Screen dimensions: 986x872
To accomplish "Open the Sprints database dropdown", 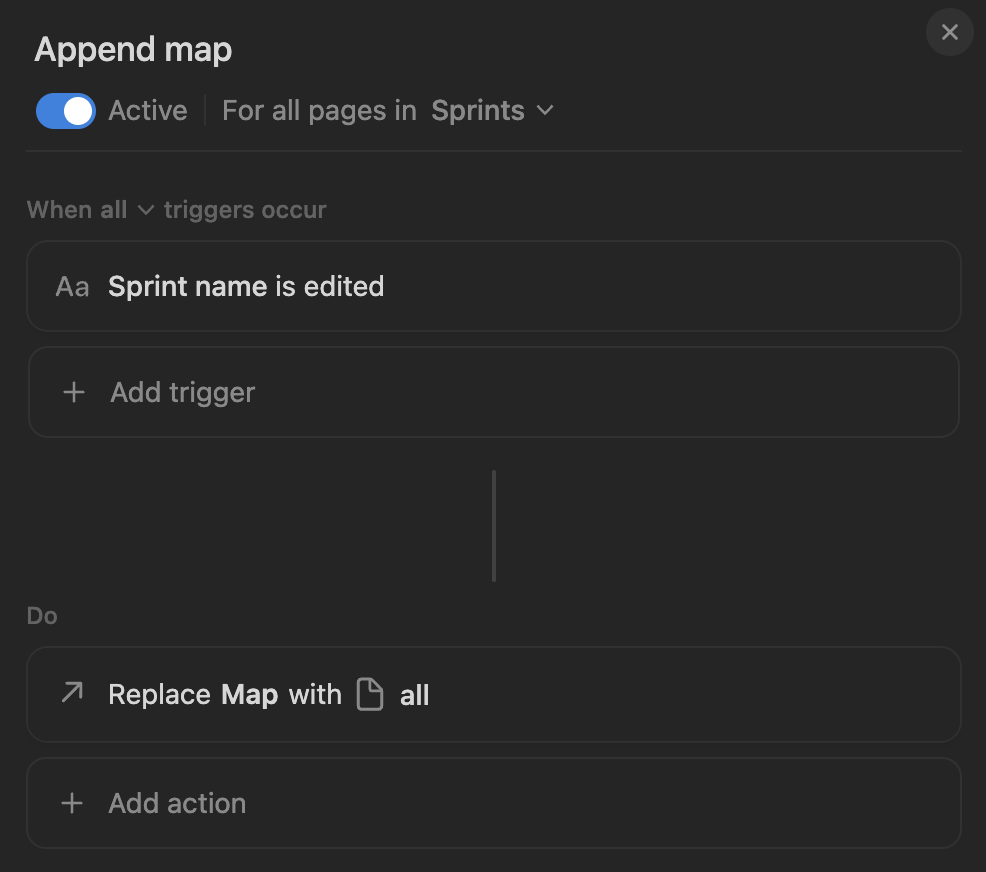I will (x=492, y=111).
